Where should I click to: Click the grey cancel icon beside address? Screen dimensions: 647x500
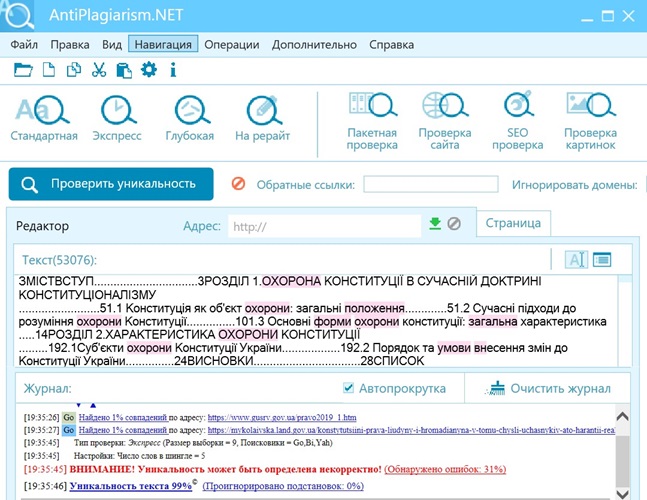454,224
